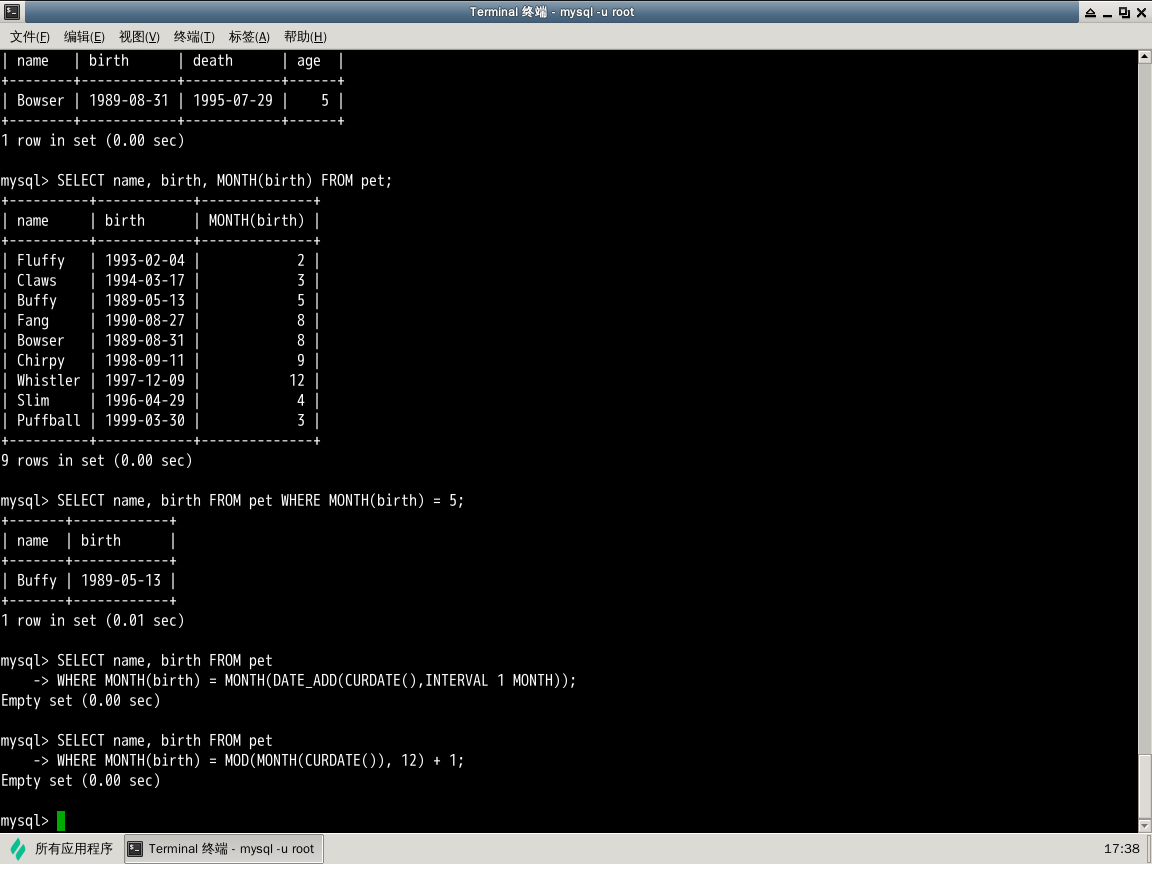Close the mysql terminal window

point(1141,12)
